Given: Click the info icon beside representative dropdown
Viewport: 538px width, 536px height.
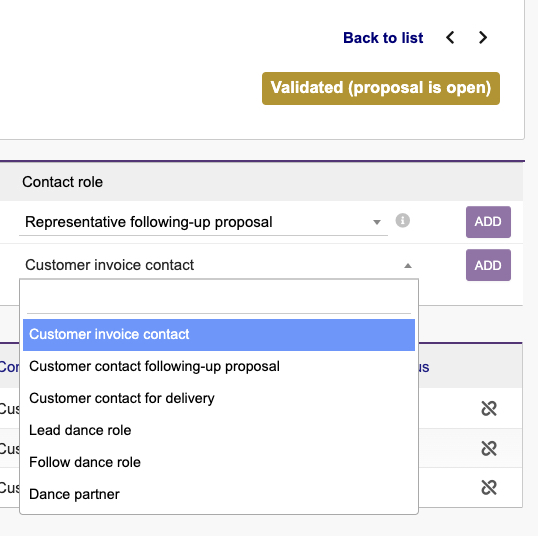Looking at the screenshot, I should 402,221.
